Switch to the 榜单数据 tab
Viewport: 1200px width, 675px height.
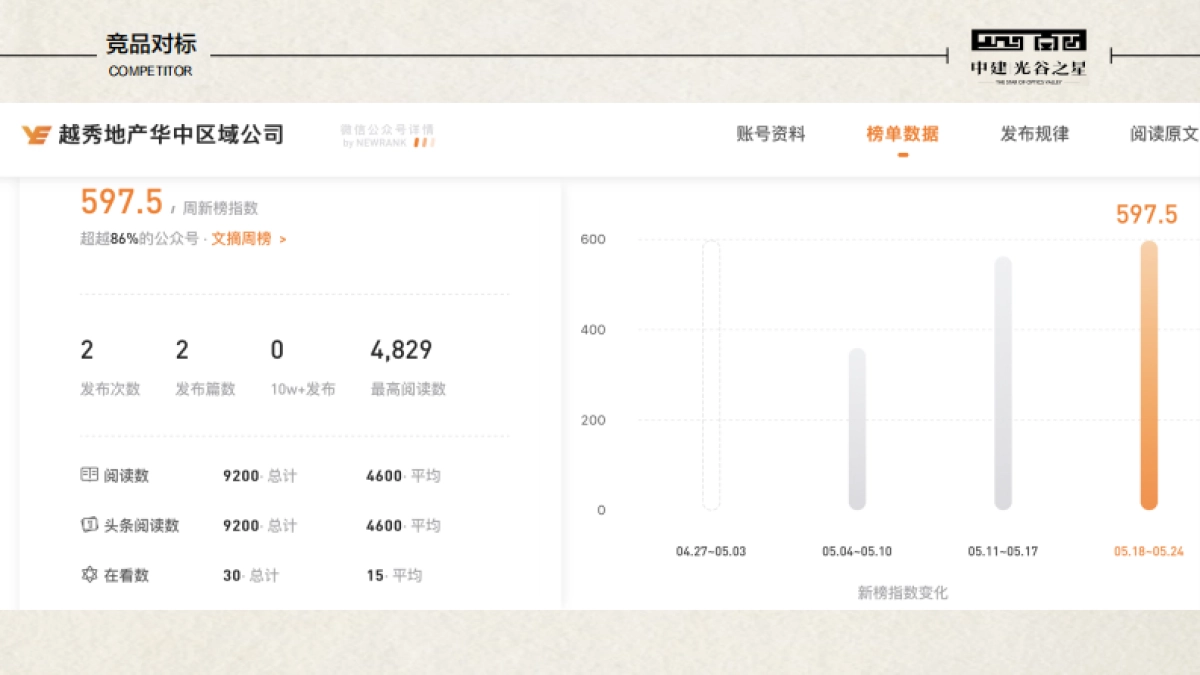click(x=902, y=134)
